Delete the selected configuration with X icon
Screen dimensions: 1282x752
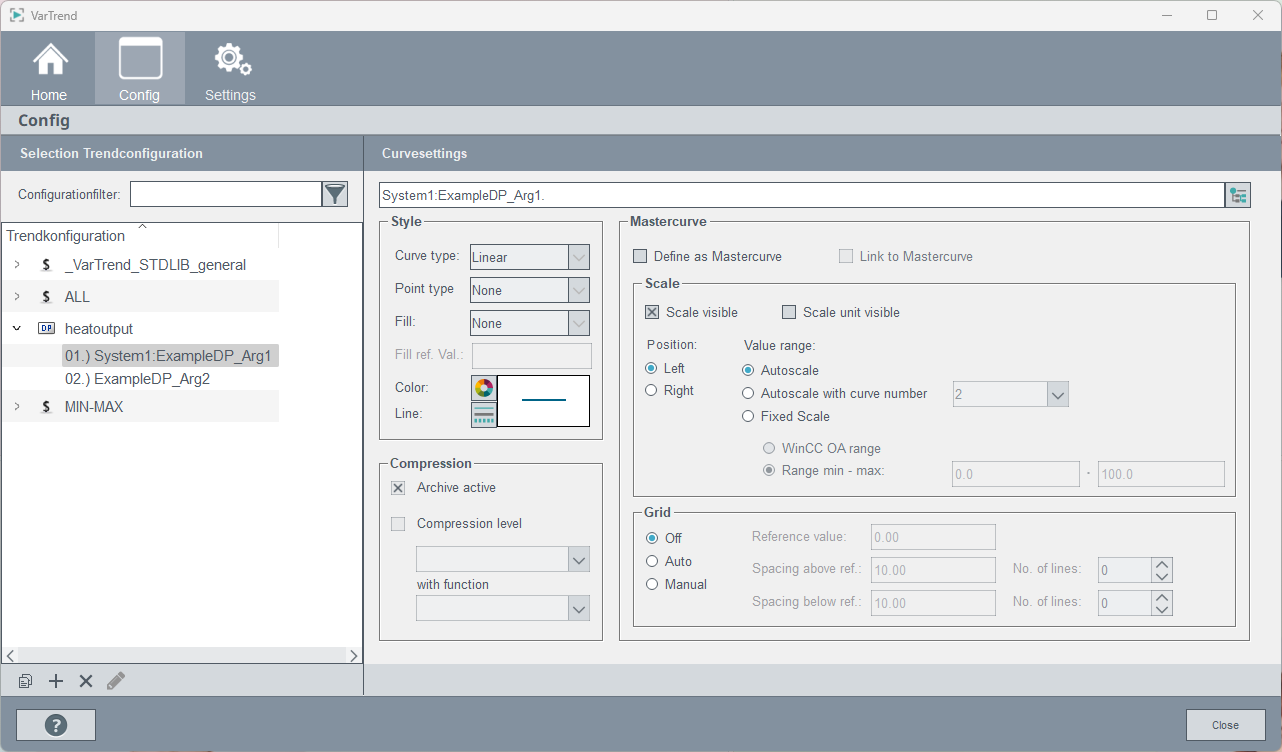[86, 681]
